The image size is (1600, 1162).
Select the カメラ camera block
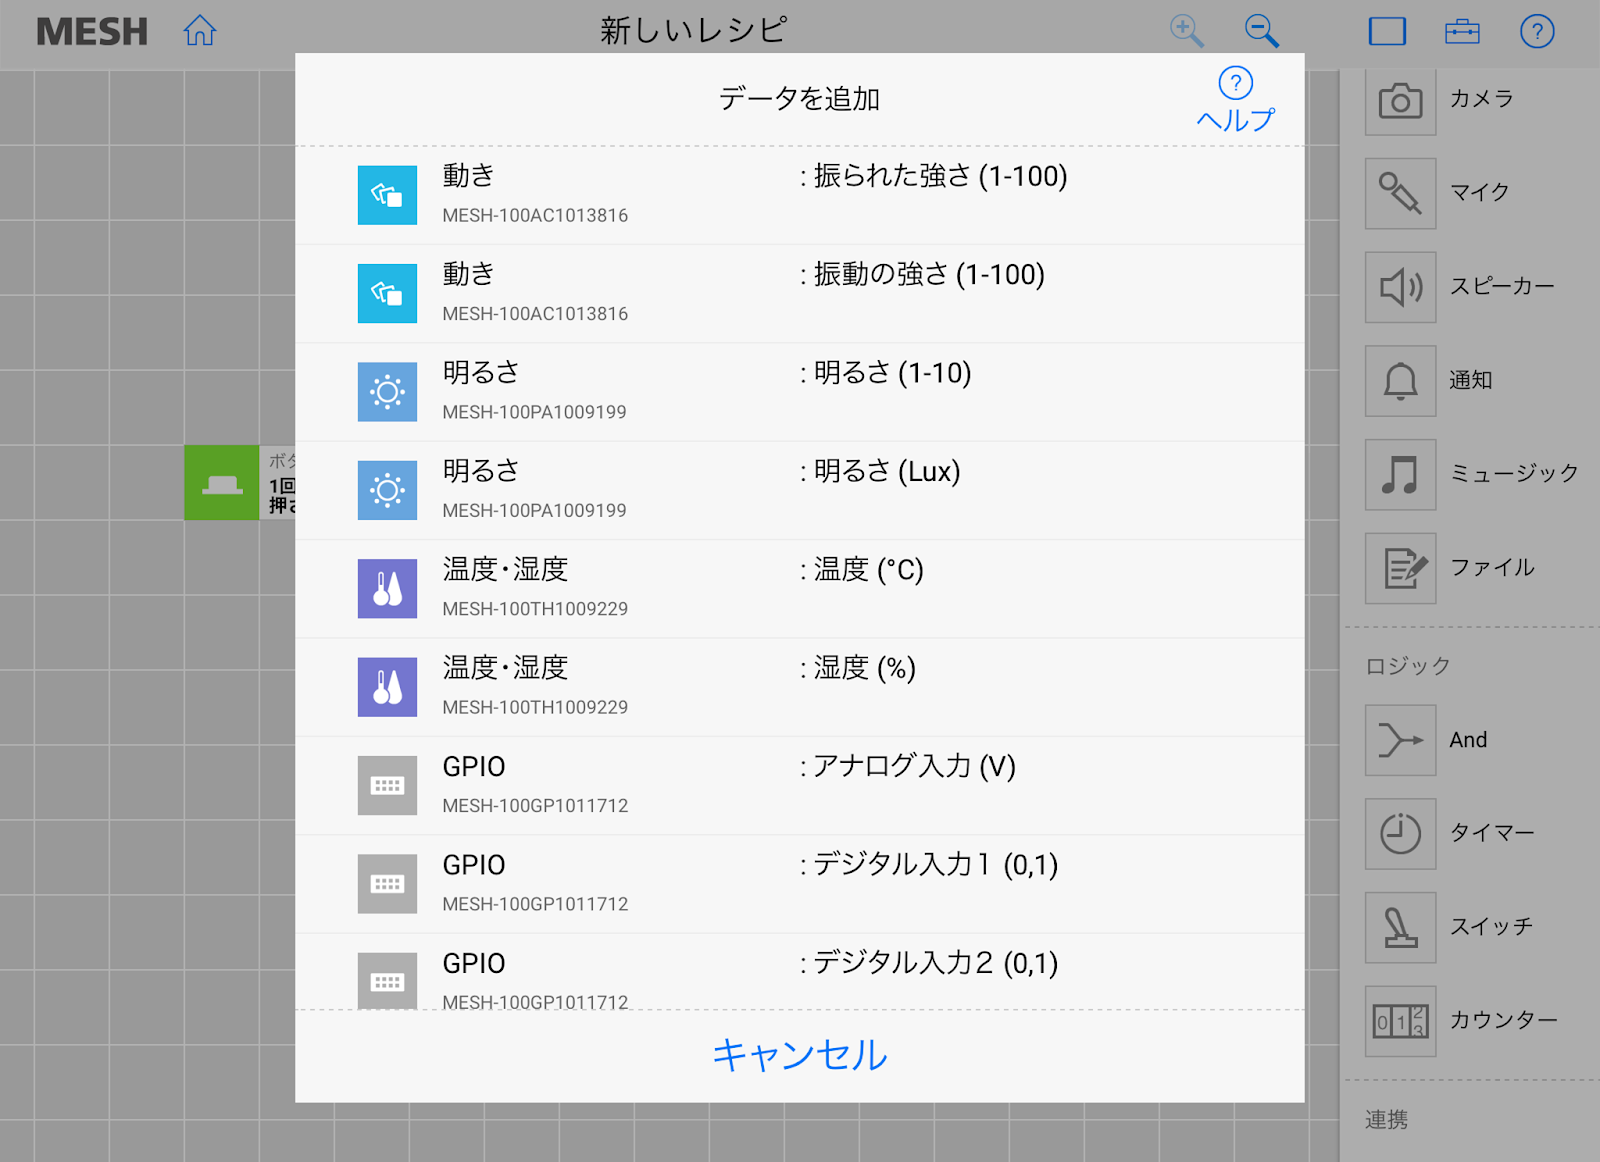(1401, 100)
